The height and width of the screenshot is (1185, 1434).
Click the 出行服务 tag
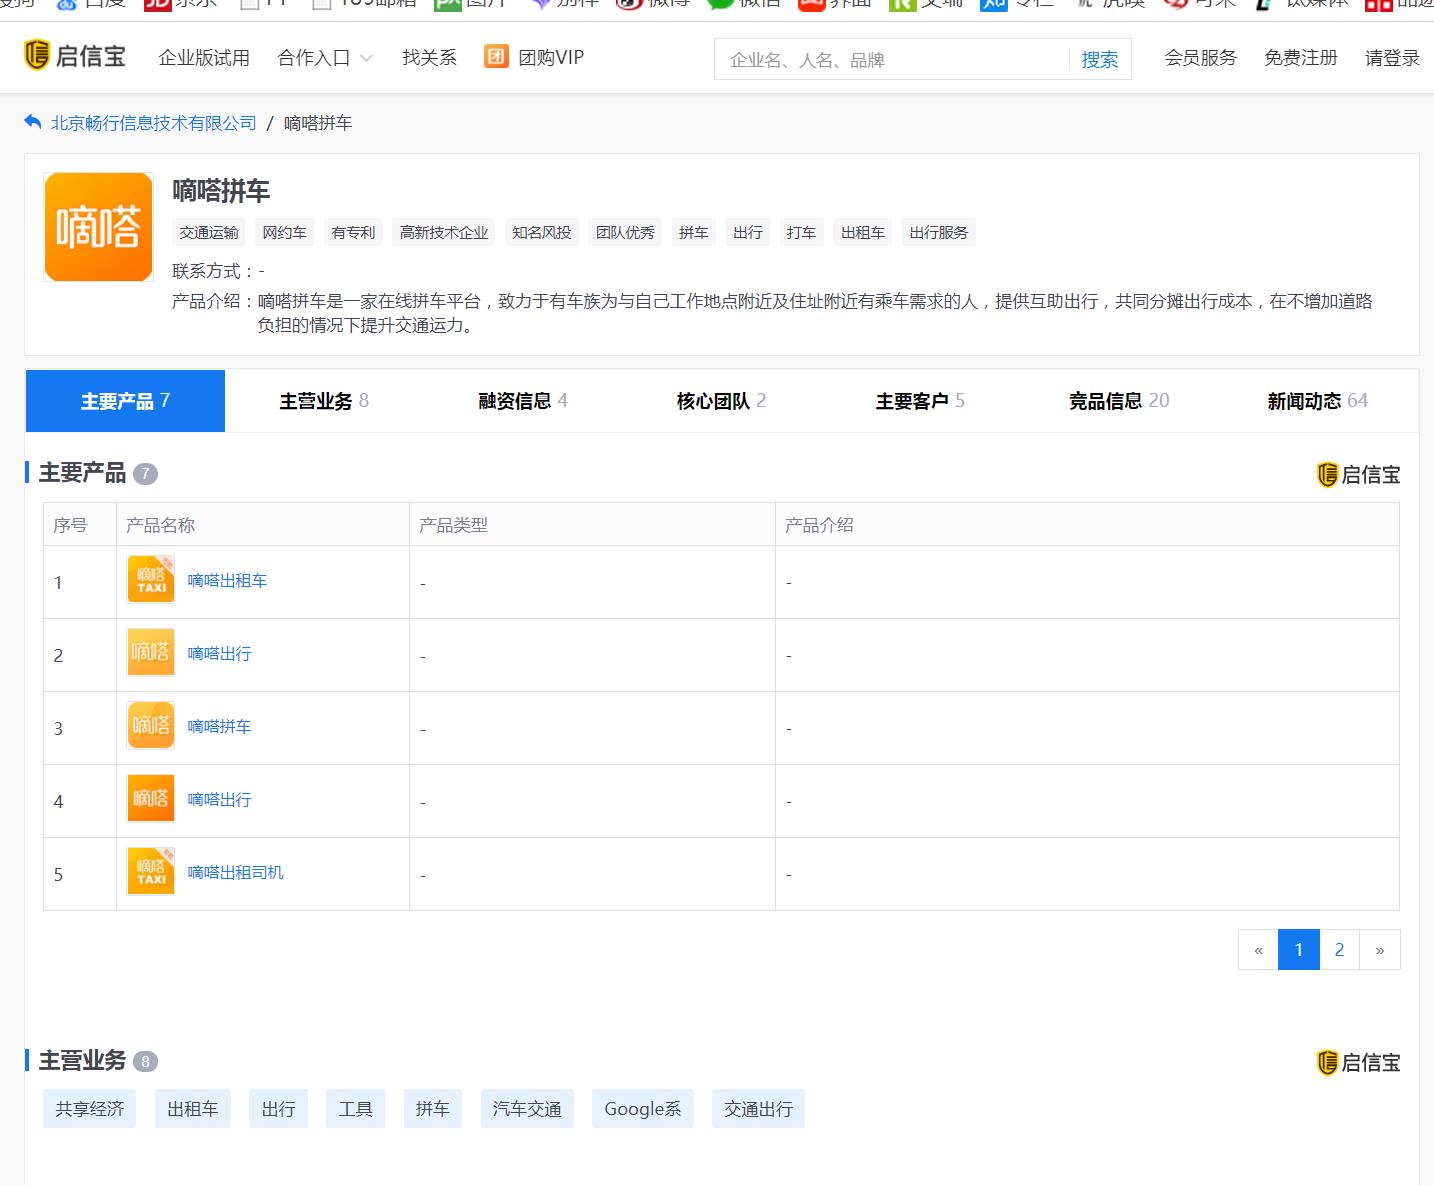click(x=939, y=233)
